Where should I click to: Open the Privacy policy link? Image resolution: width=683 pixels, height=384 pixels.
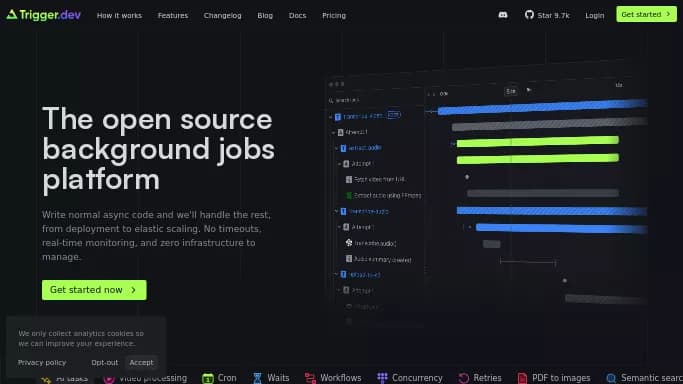click(x=42, y=362)
